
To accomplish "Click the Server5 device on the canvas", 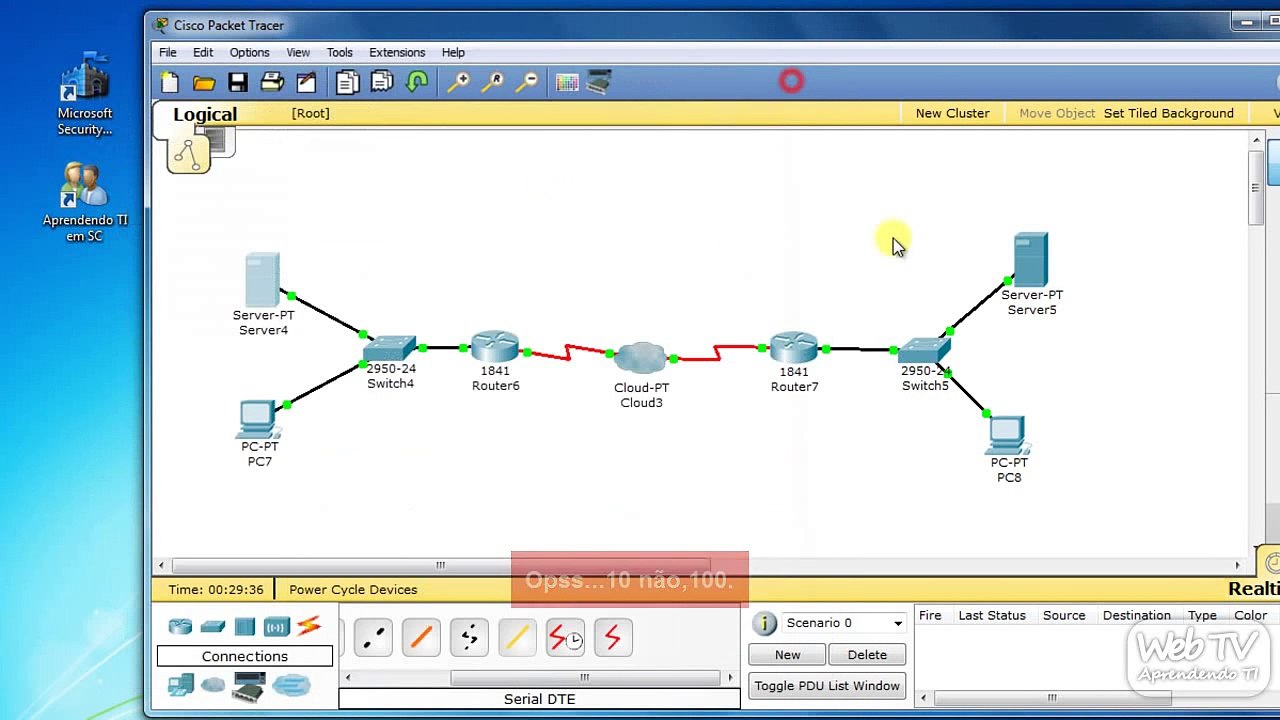I will tap(1031, 260).
